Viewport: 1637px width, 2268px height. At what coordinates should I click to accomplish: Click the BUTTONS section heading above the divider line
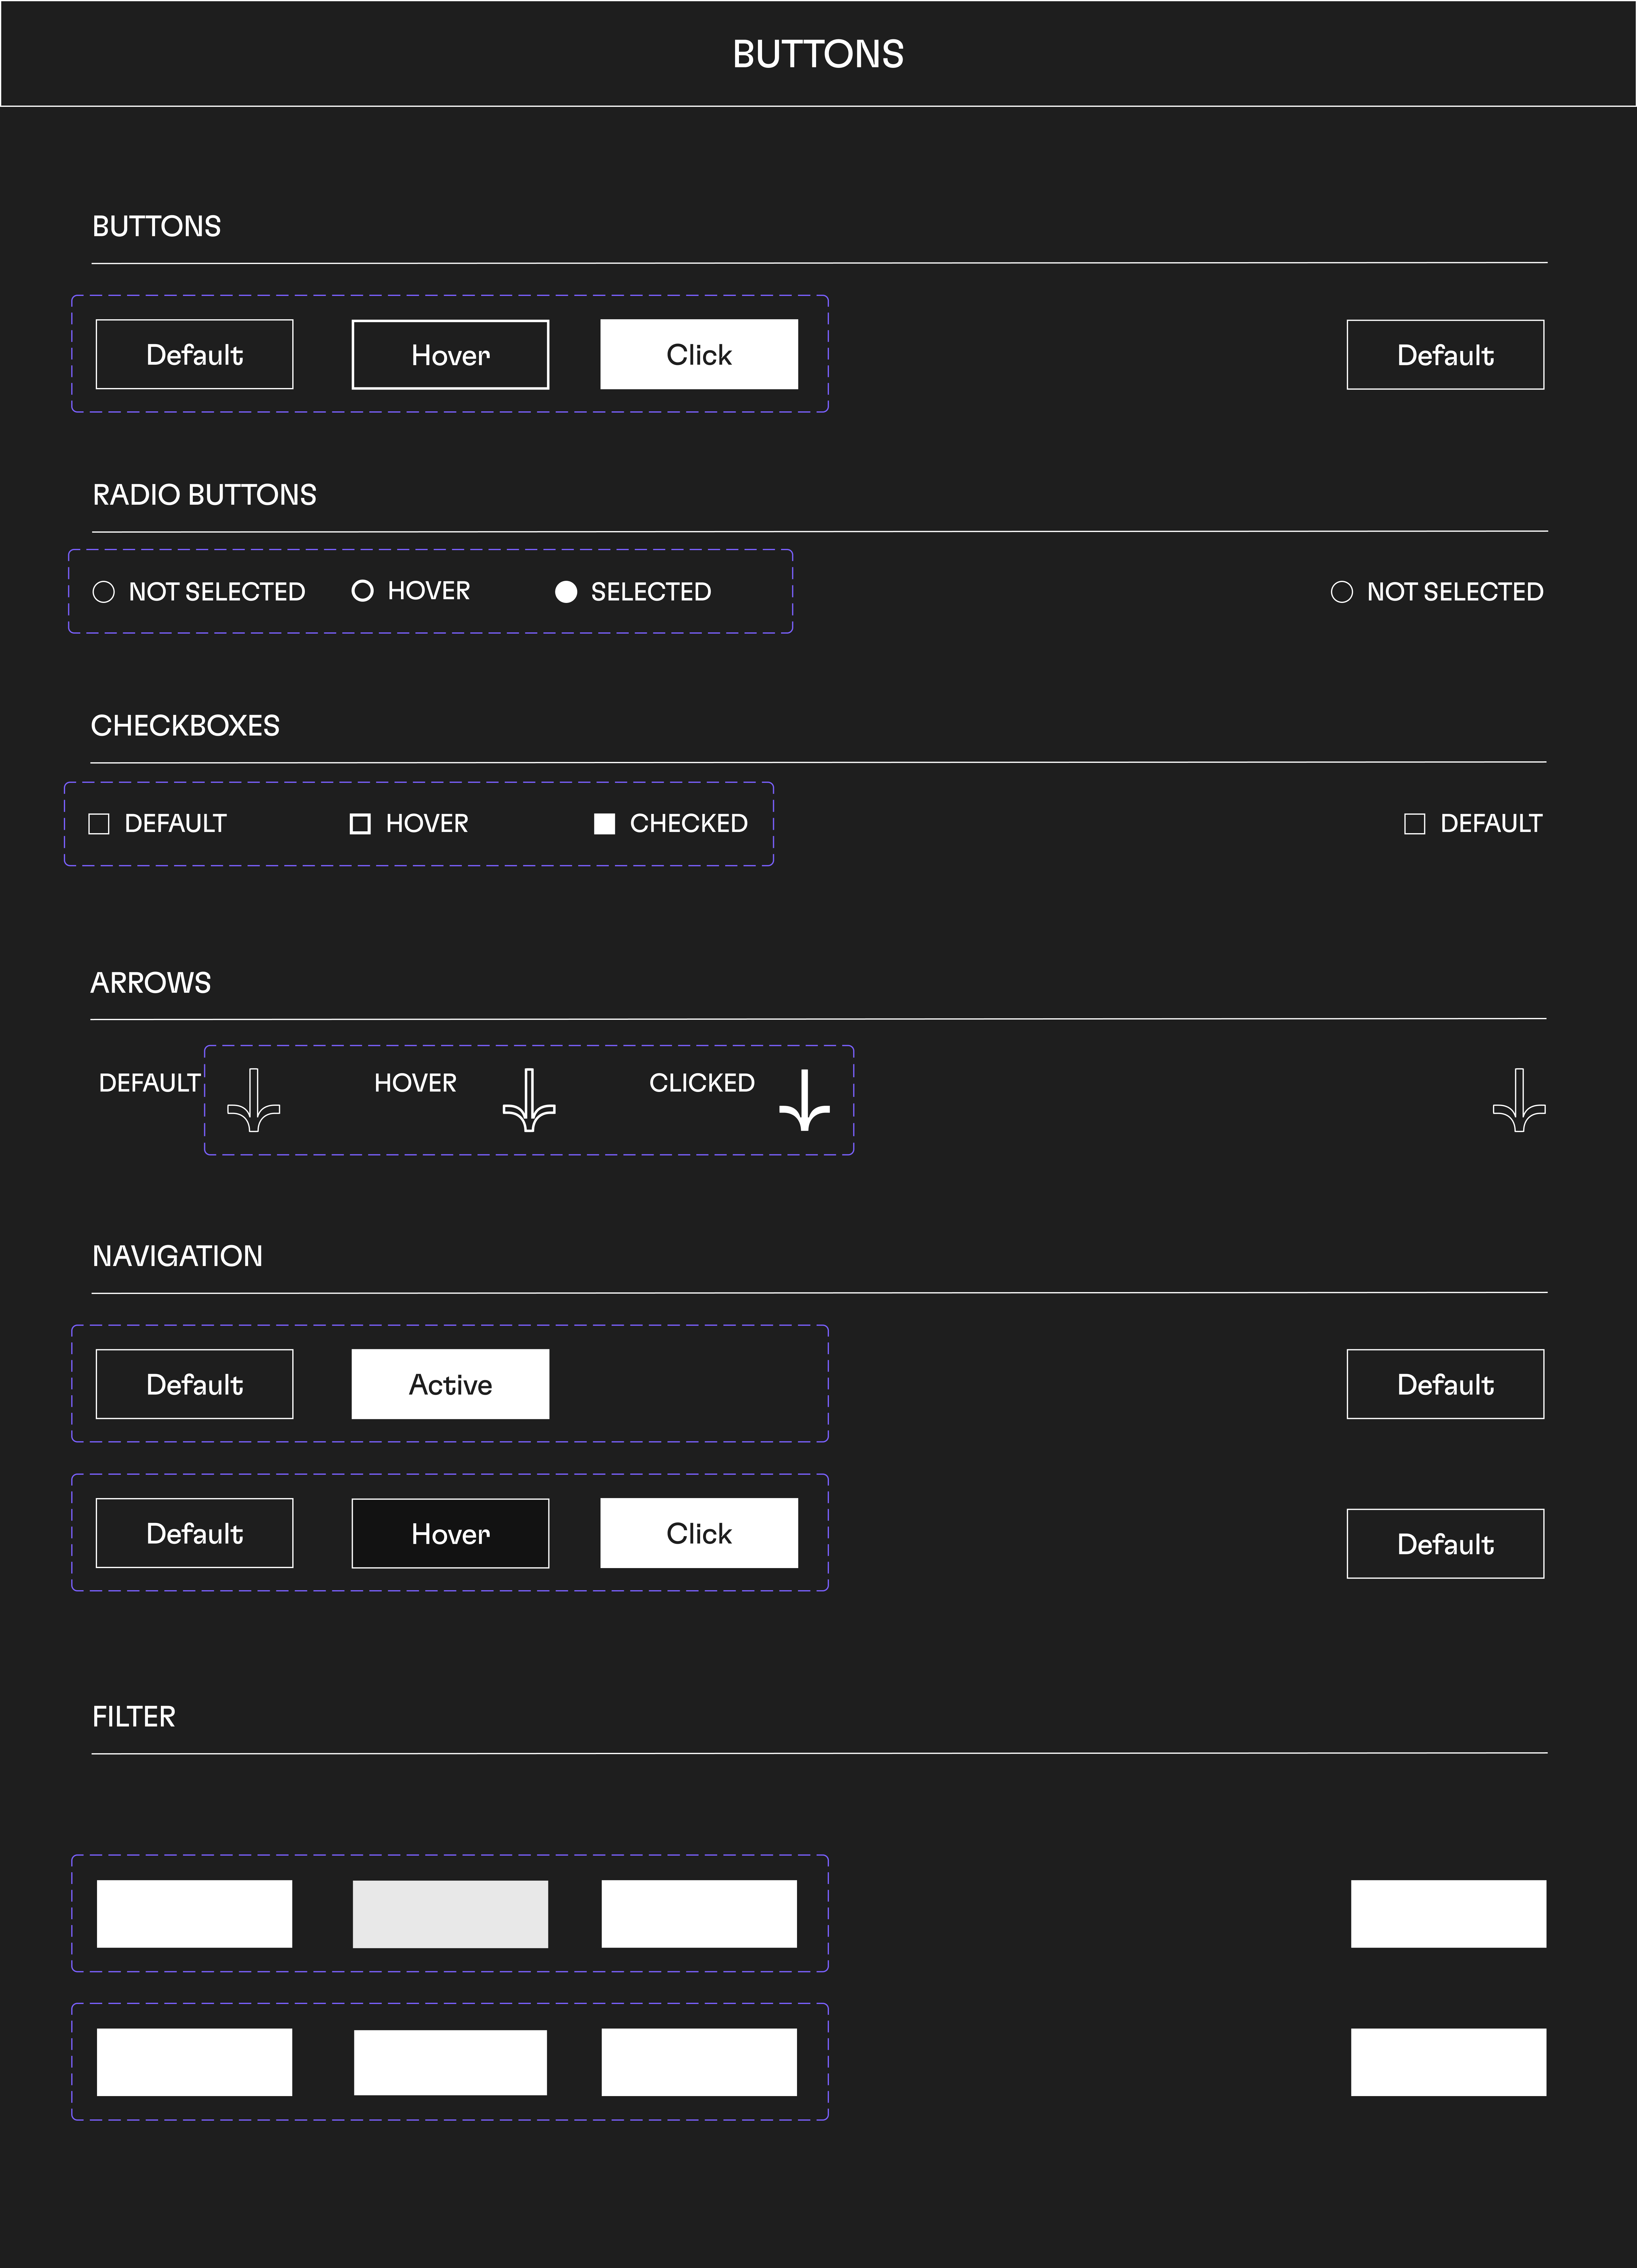coord(157,226)
